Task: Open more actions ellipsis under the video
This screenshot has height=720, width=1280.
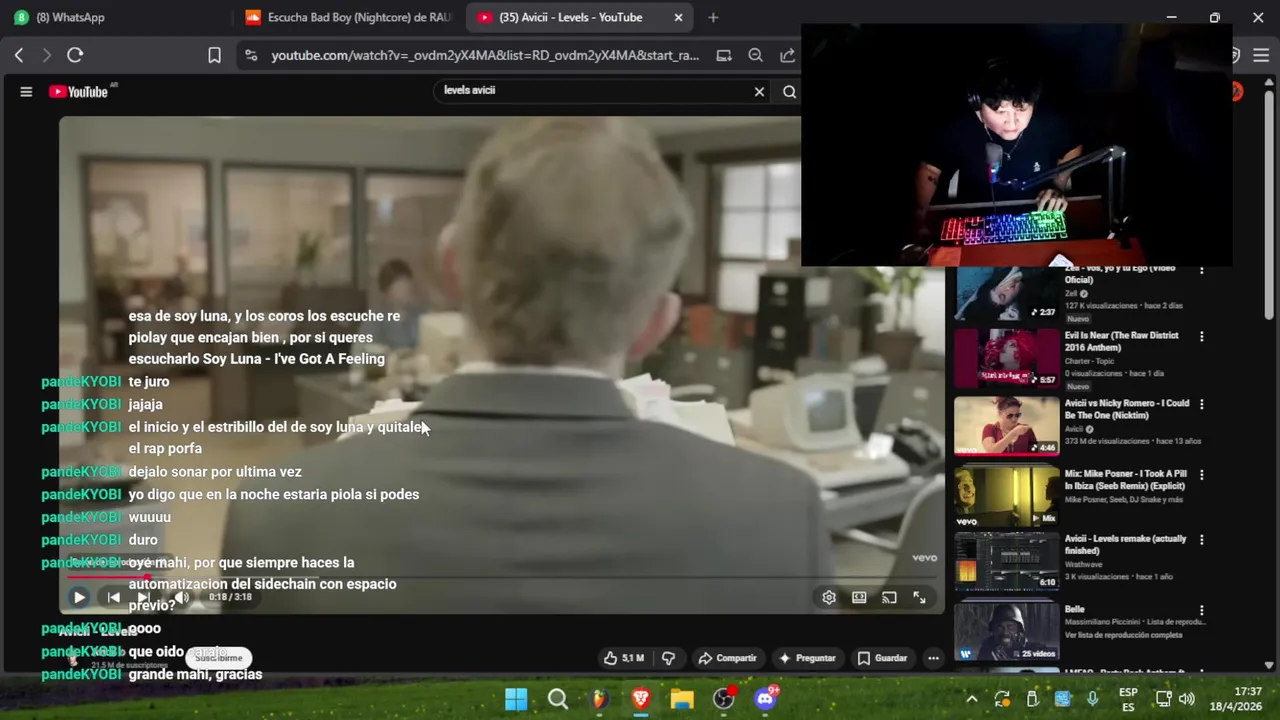Action: (933, 658)
